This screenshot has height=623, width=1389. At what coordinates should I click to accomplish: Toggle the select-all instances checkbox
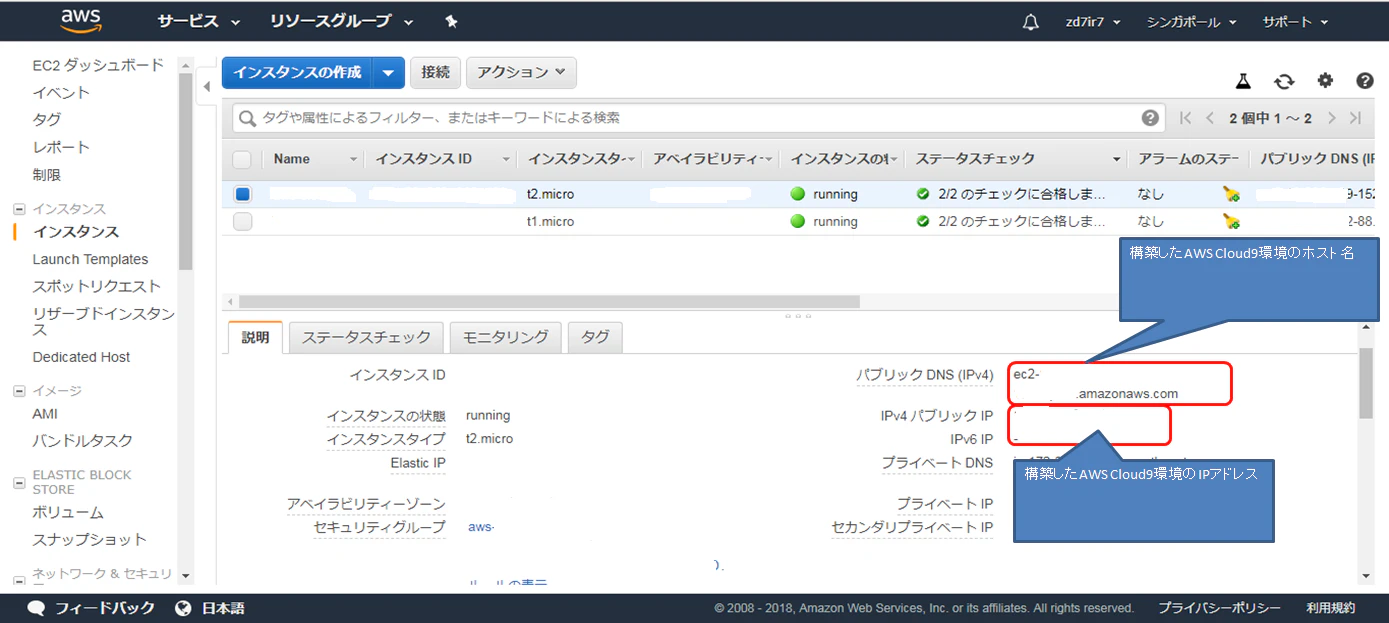(x=242, y=159)
